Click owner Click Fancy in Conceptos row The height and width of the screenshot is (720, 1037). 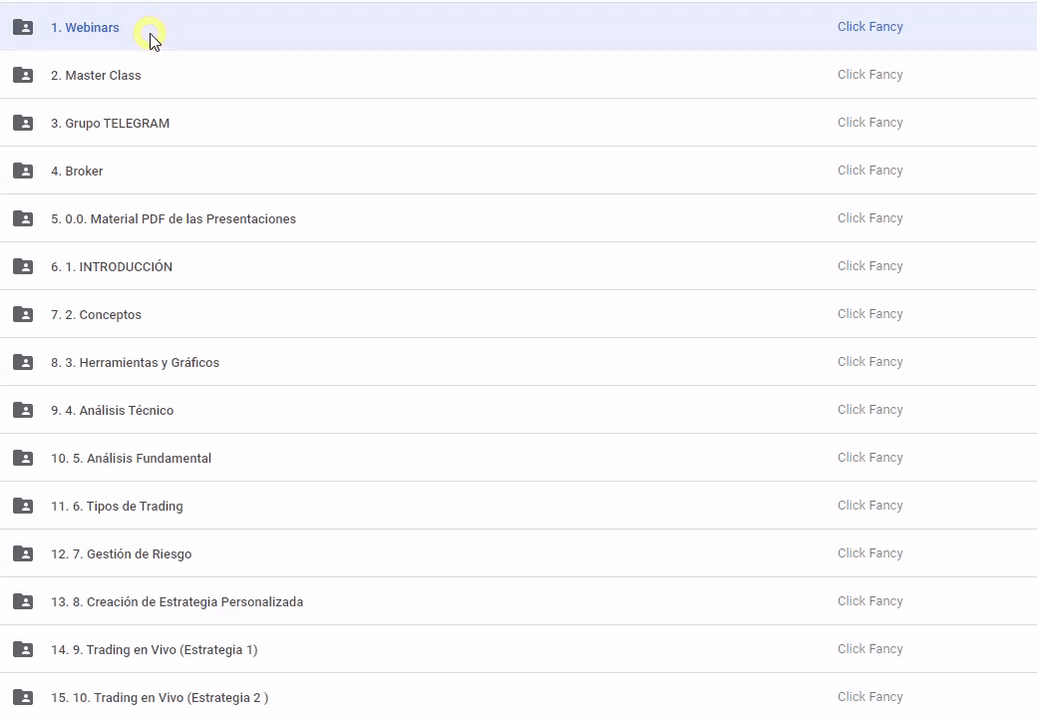point(870,314)
